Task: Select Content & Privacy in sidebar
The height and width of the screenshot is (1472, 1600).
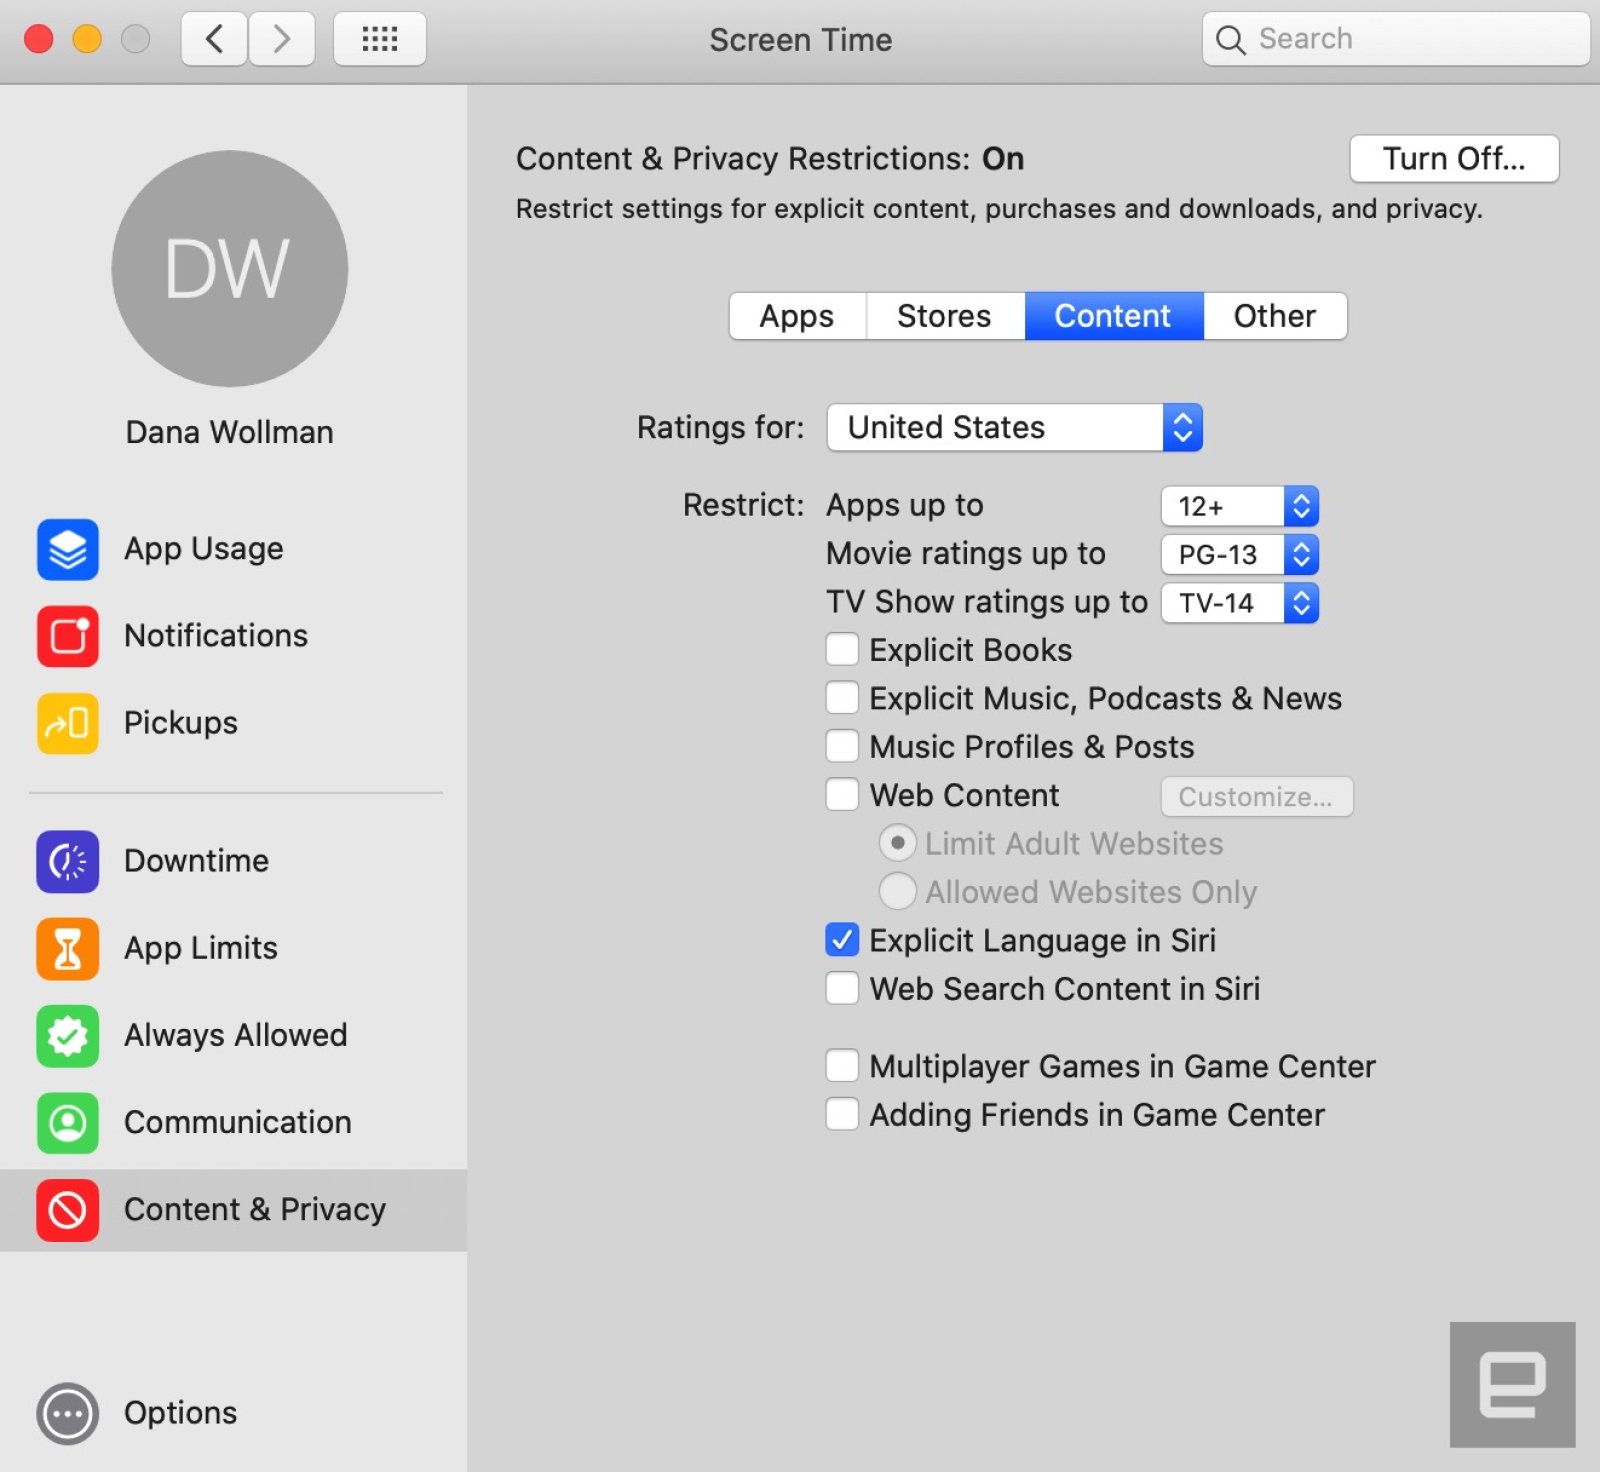Action: point(233,1210)
